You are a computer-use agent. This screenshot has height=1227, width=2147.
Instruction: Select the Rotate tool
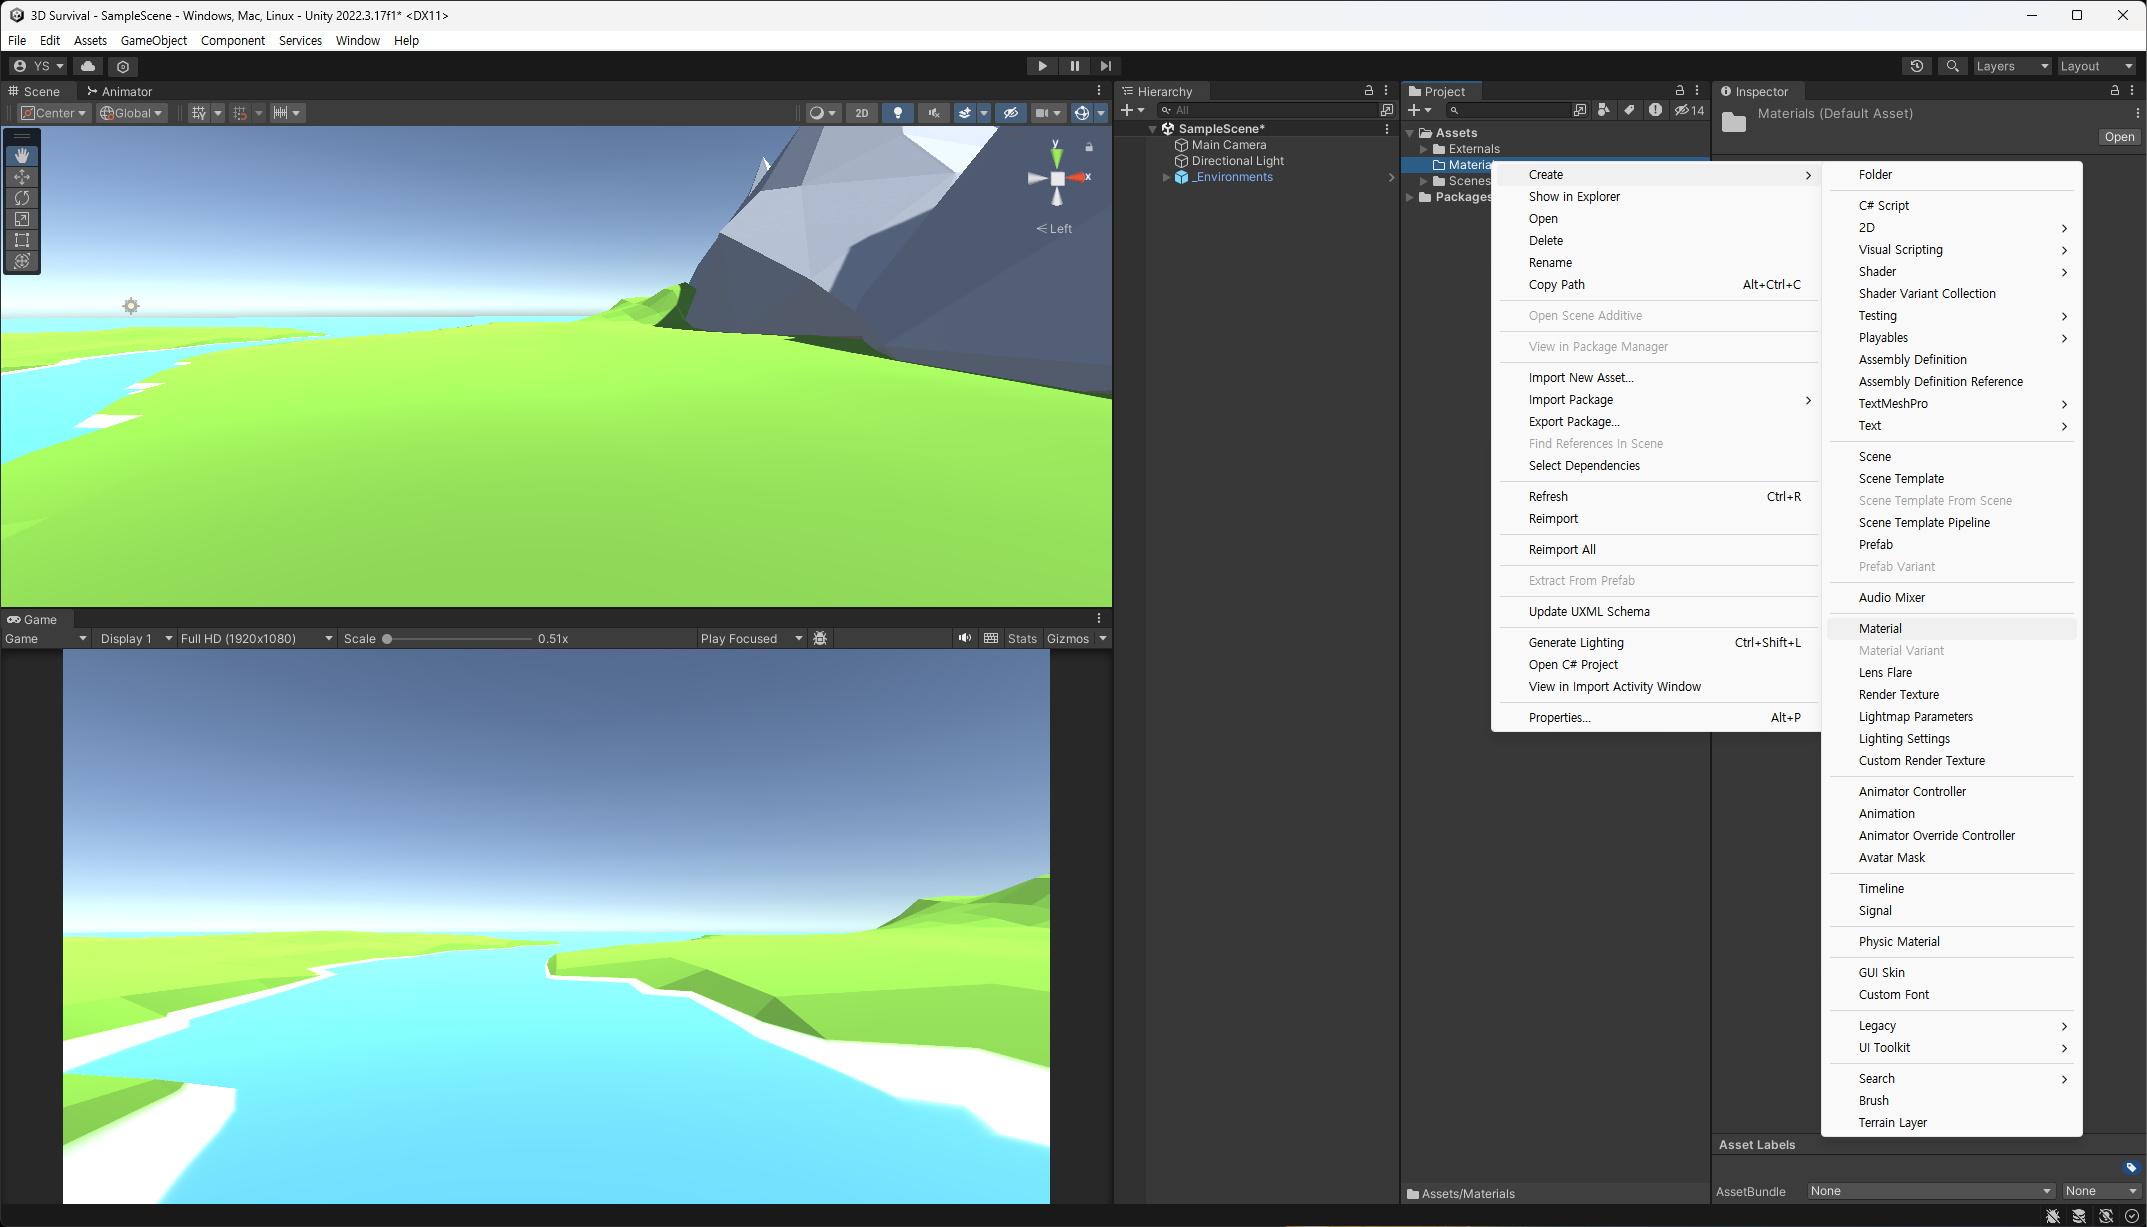pos(22,198)
